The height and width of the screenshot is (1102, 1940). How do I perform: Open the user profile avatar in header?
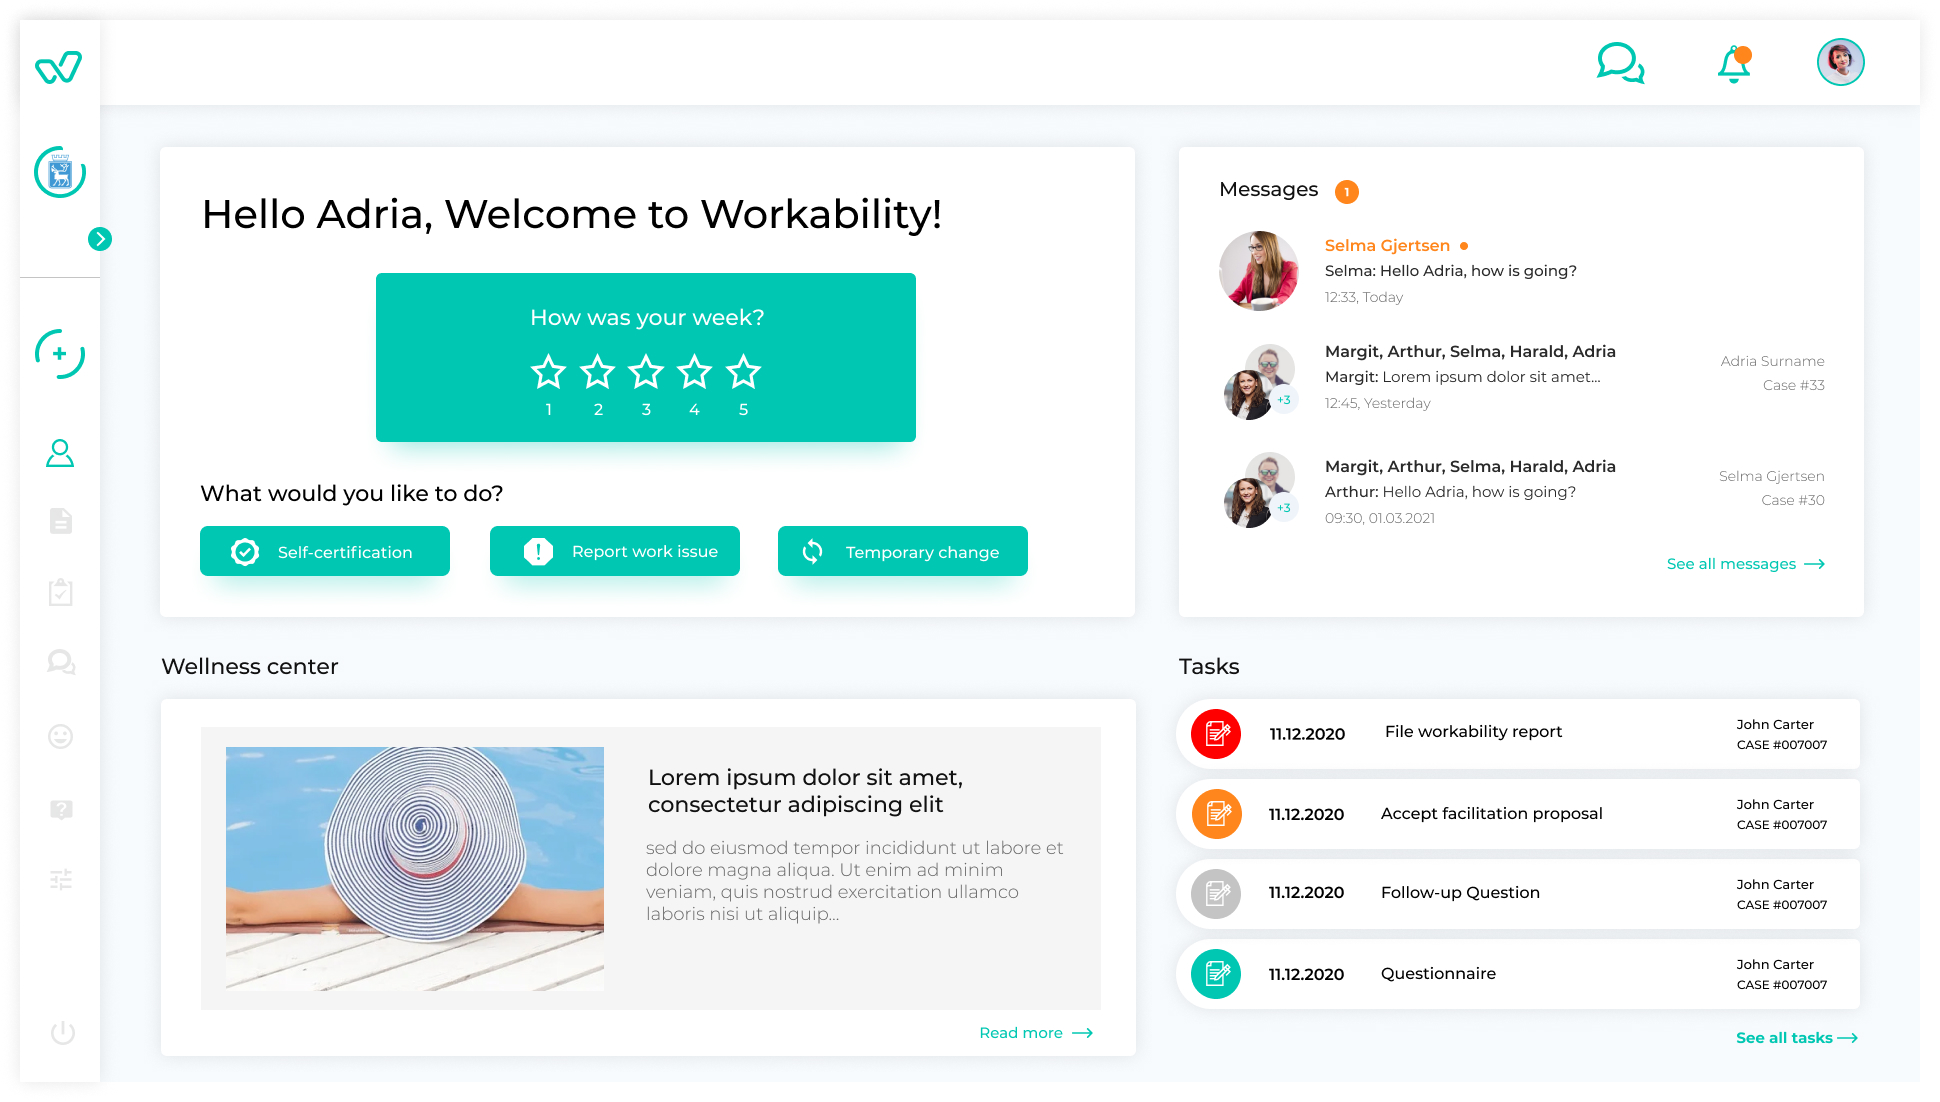pos(1840,62)
